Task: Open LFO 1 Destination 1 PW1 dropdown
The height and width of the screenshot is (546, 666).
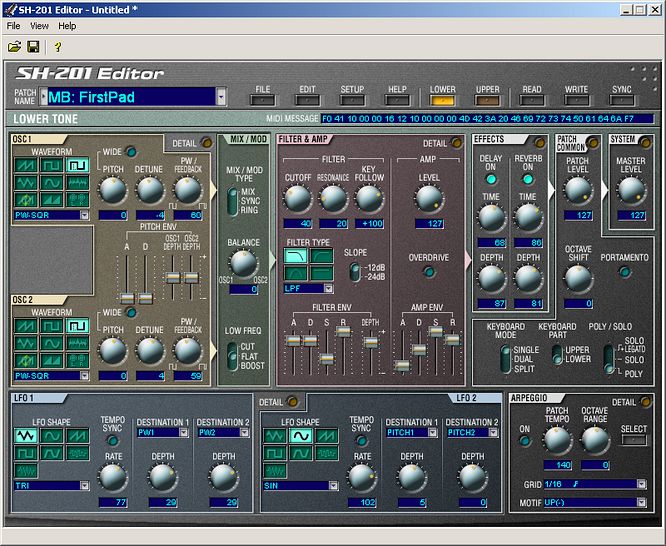Action: click(x=183, y=433)
